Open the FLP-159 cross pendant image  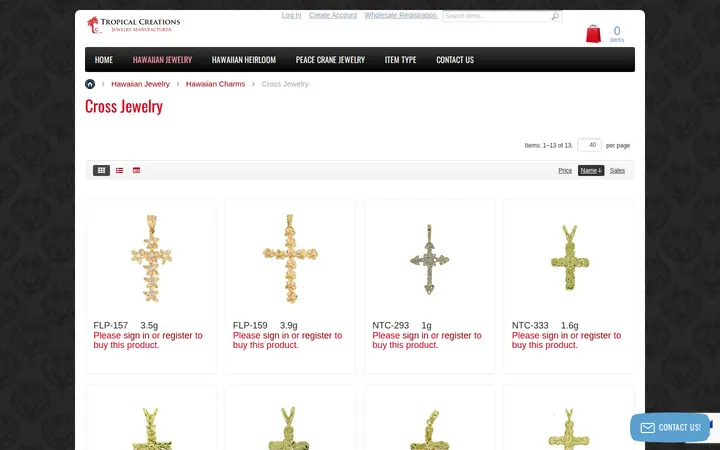(290, 258)
